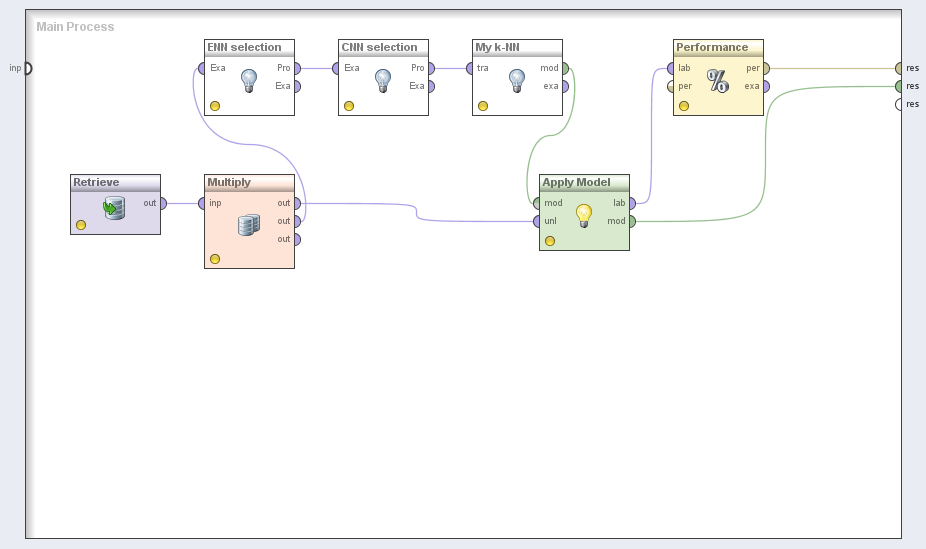
Task: Click the third out port of Multiply
Action: point(297,239)
